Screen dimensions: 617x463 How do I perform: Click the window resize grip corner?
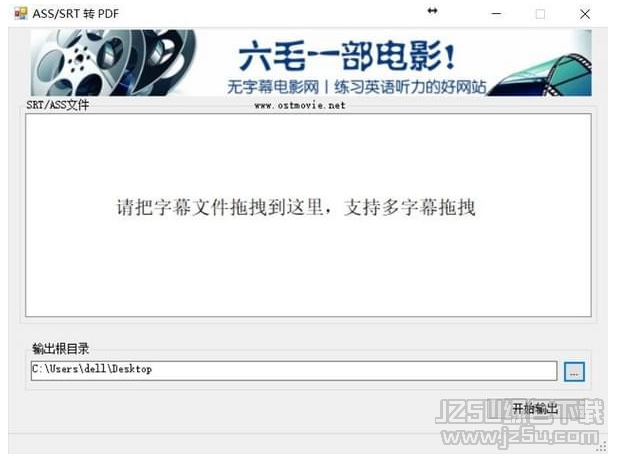coord(601,447)
